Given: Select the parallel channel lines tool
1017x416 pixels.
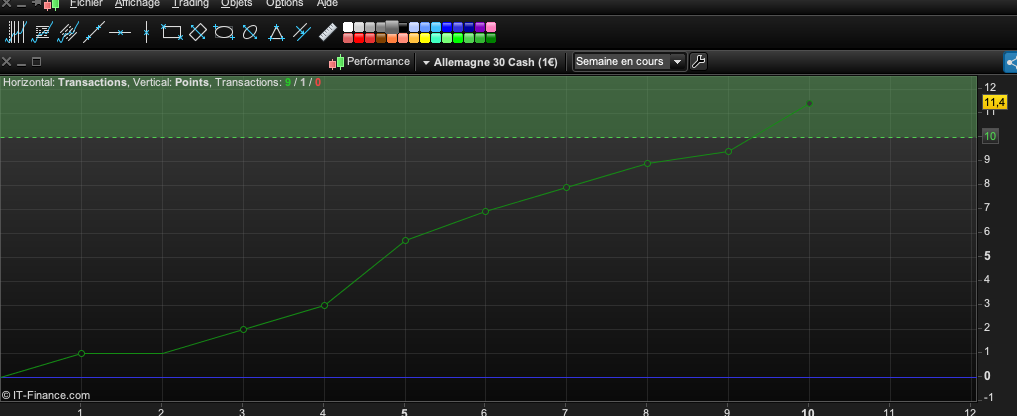Looking at the screenshot, I should [x=67, y=31].
